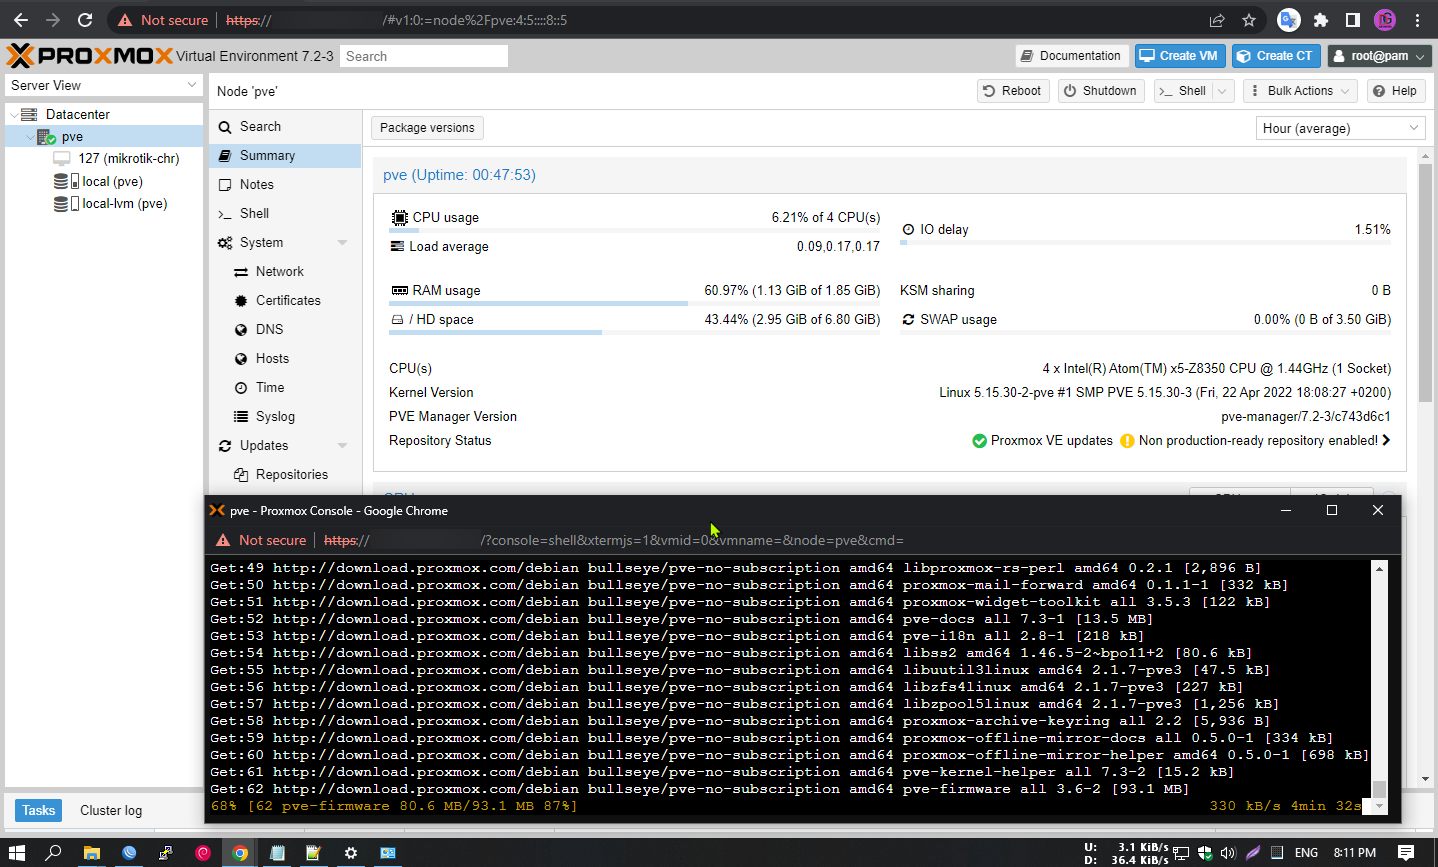Open the Hour (average) graph interval dropdown
Image resolution: width=1438 pixels, height=867 pixels.
(x=1339, y=128)
